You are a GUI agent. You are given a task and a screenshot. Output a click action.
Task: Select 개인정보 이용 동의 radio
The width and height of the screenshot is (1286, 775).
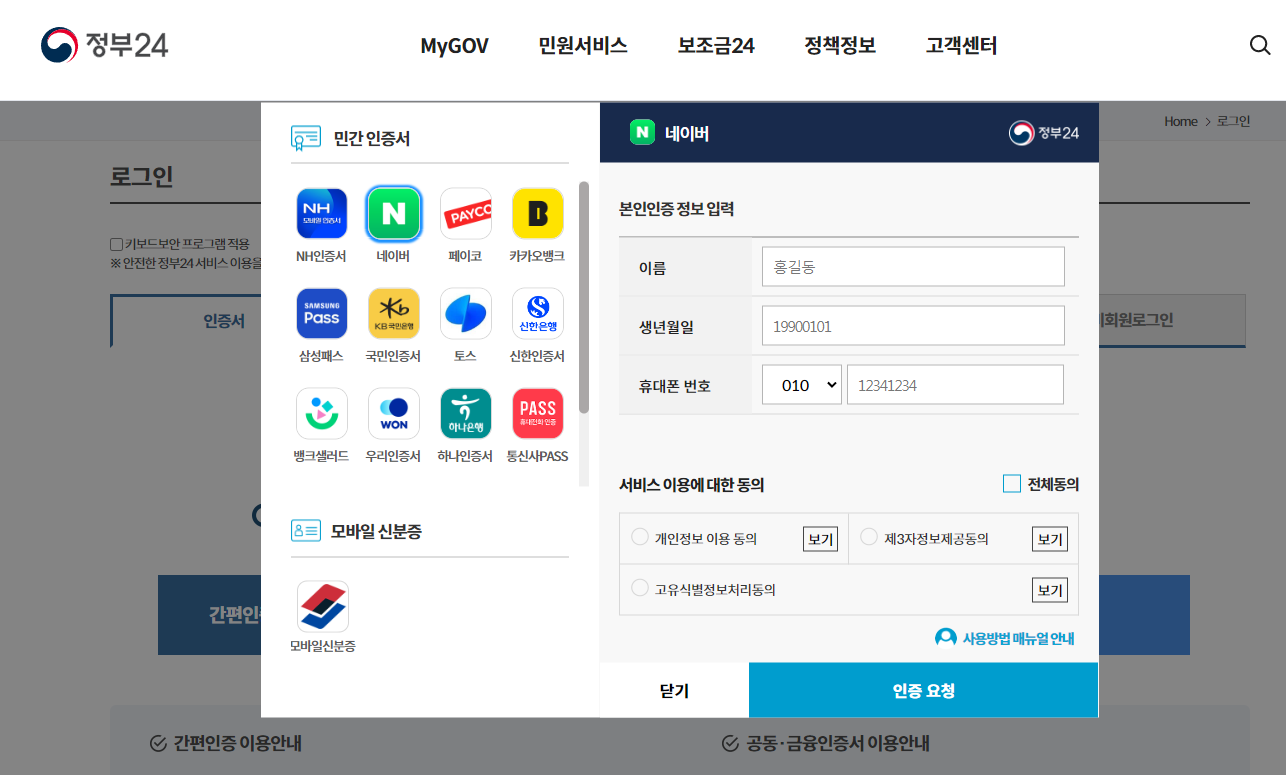pos(640,537)
